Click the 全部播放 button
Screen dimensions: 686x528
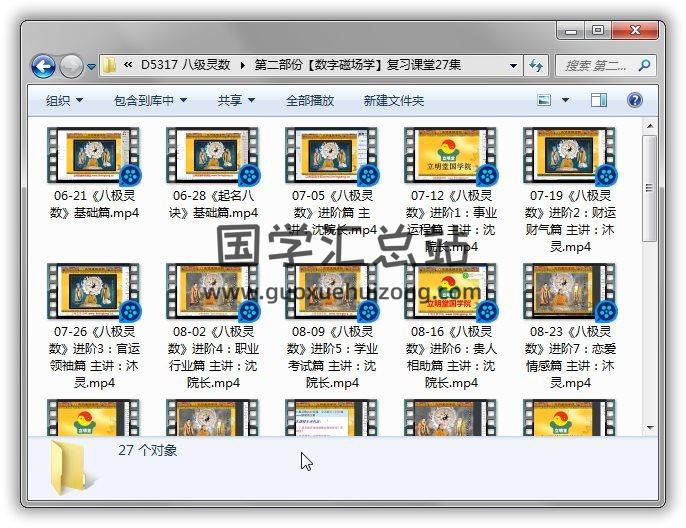(310, 100)
